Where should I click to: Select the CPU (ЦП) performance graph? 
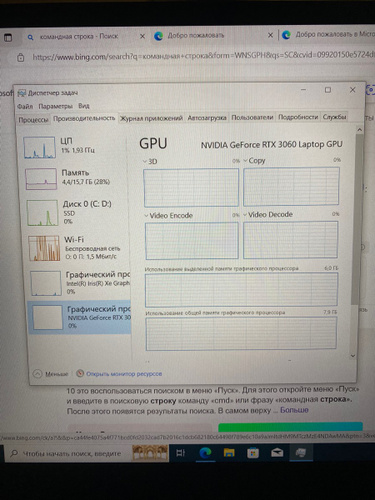(75, 147)
